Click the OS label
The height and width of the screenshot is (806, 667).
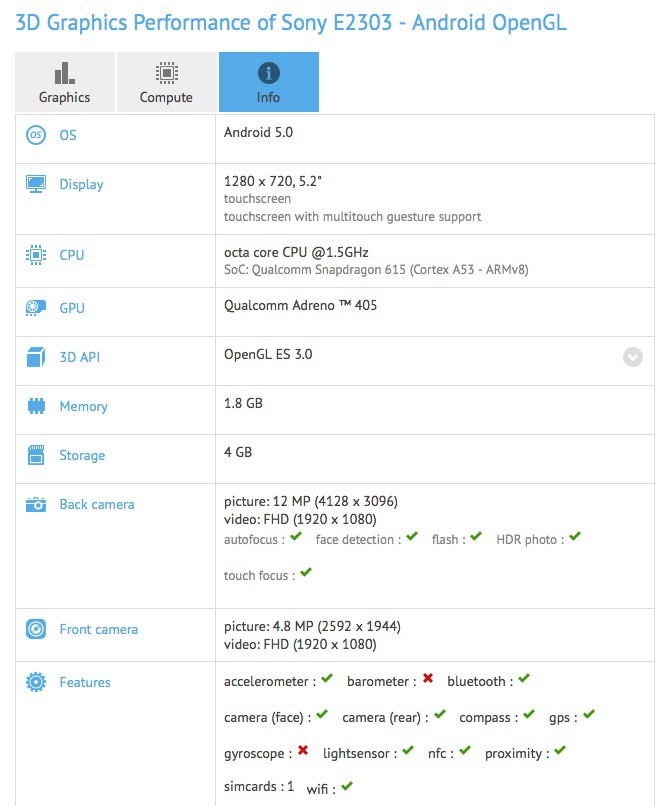point(68,135)
